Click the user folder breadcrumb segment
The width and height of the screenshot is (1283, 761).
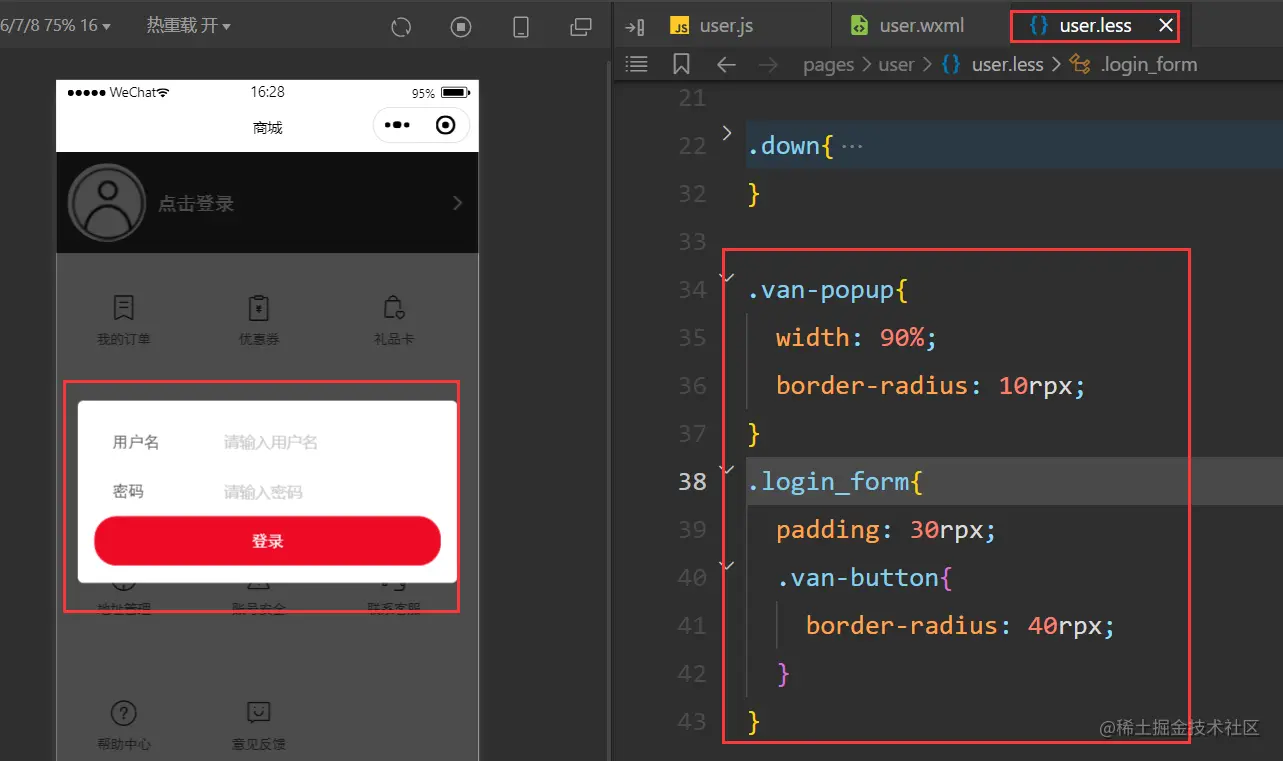[x=896, y=65]
